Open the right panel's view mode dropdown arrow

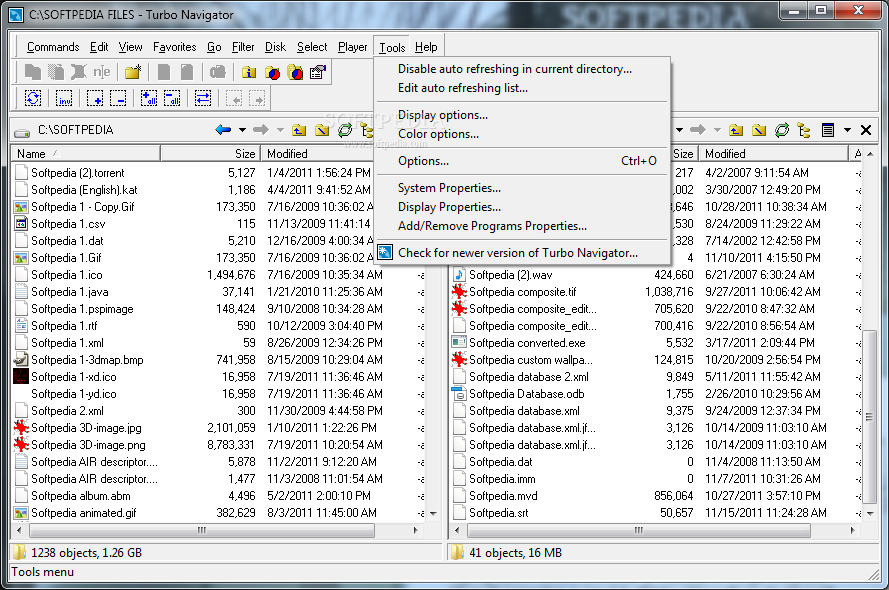(x=847, y=130)
